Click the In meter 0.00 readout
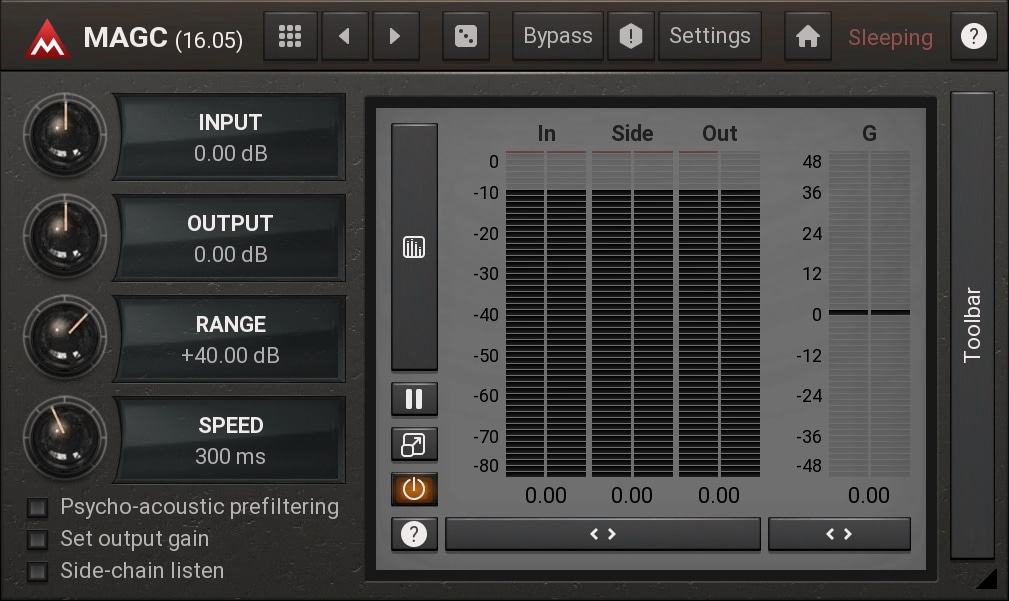The width and height of the screenshot is (1009, 601). [x=546, y=495]
